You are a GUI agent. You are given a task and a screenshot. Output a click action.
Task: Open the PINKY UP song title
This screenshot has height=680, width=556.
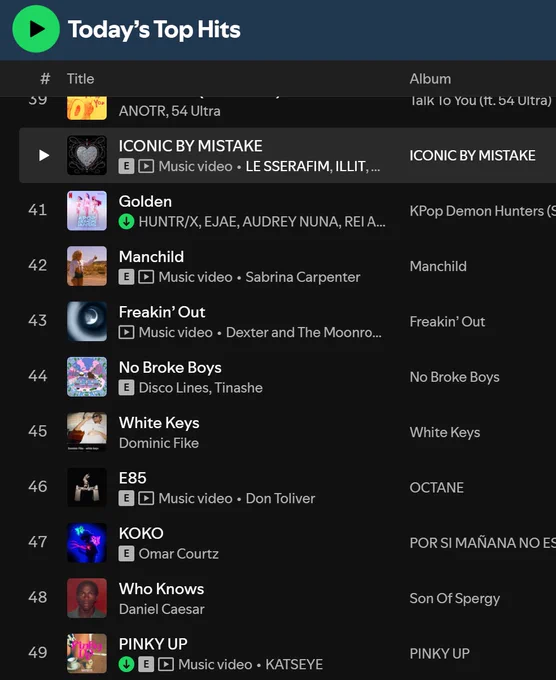[154, 644]
